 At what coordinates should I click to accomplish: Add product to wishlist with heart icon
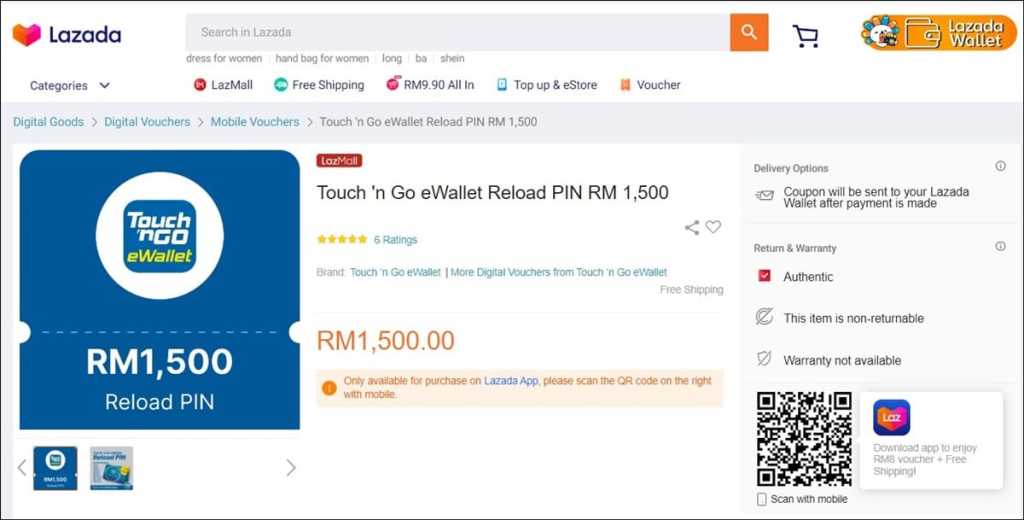(713, 227)
